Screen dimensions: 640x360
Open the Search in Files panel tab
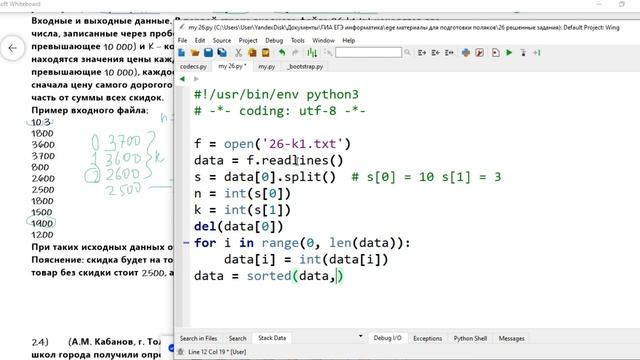pos(198,338)
